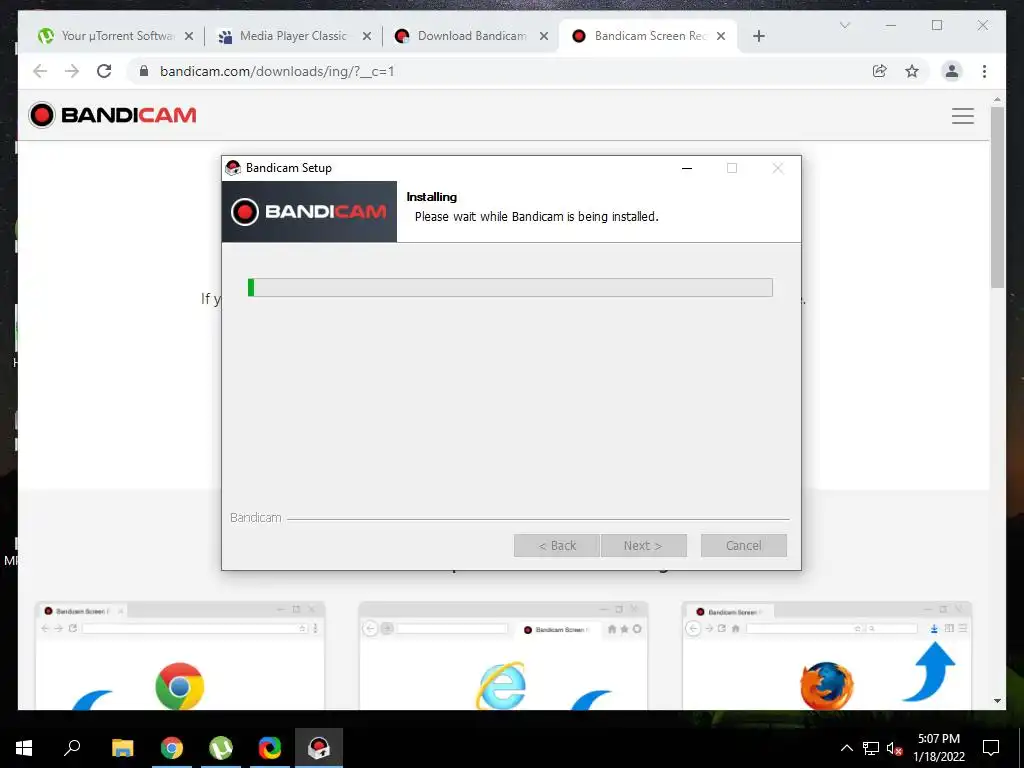Image resolution: width=1024 pixels, height=768 pixels.
Task: Select the Bandicam Screen Recorder tab
Action: click(x=648, y=36)
